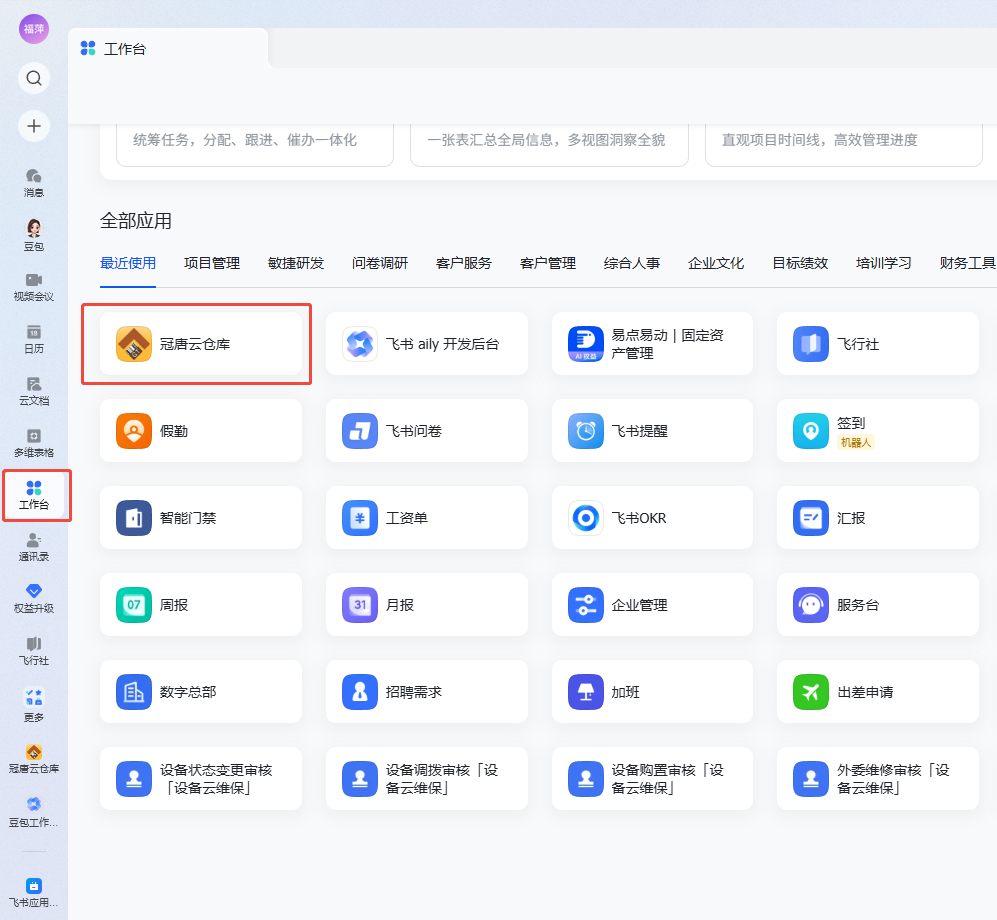Open 设备状态变更审核 app card
The image size is (997, 920).
(201, 779)
